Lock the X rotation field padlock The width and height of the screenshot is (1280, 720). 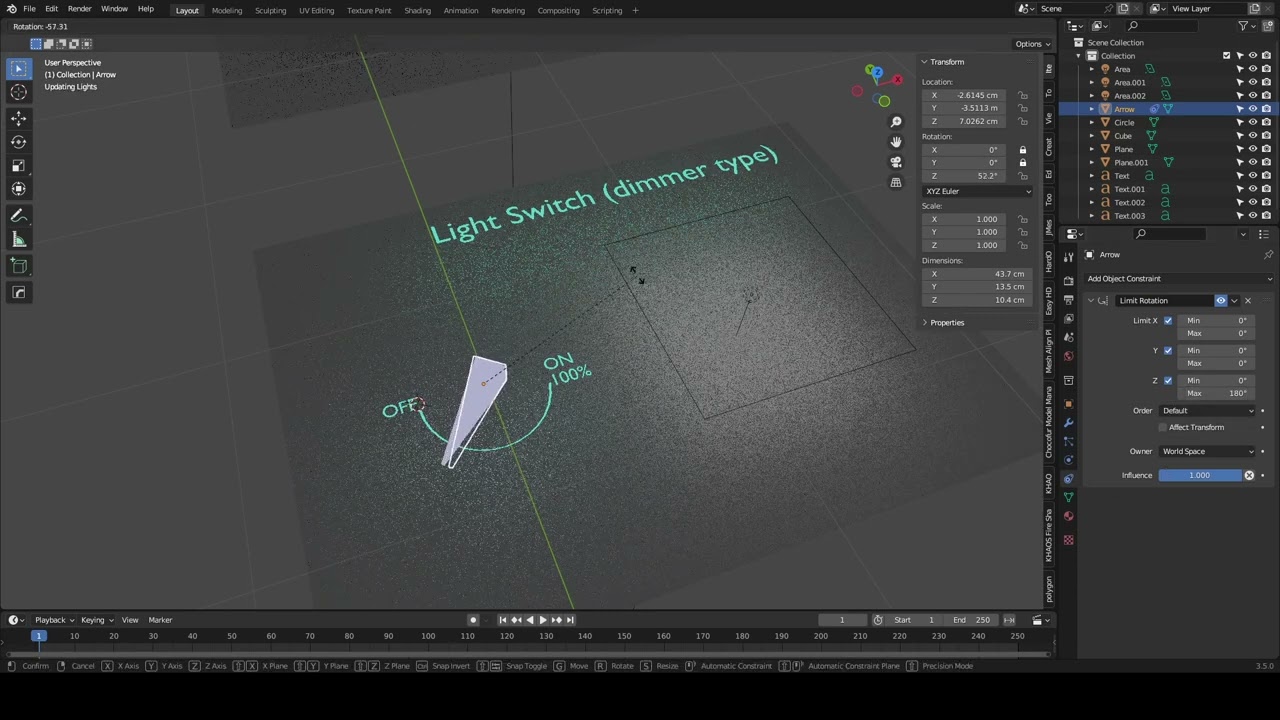coord(1022,149)
